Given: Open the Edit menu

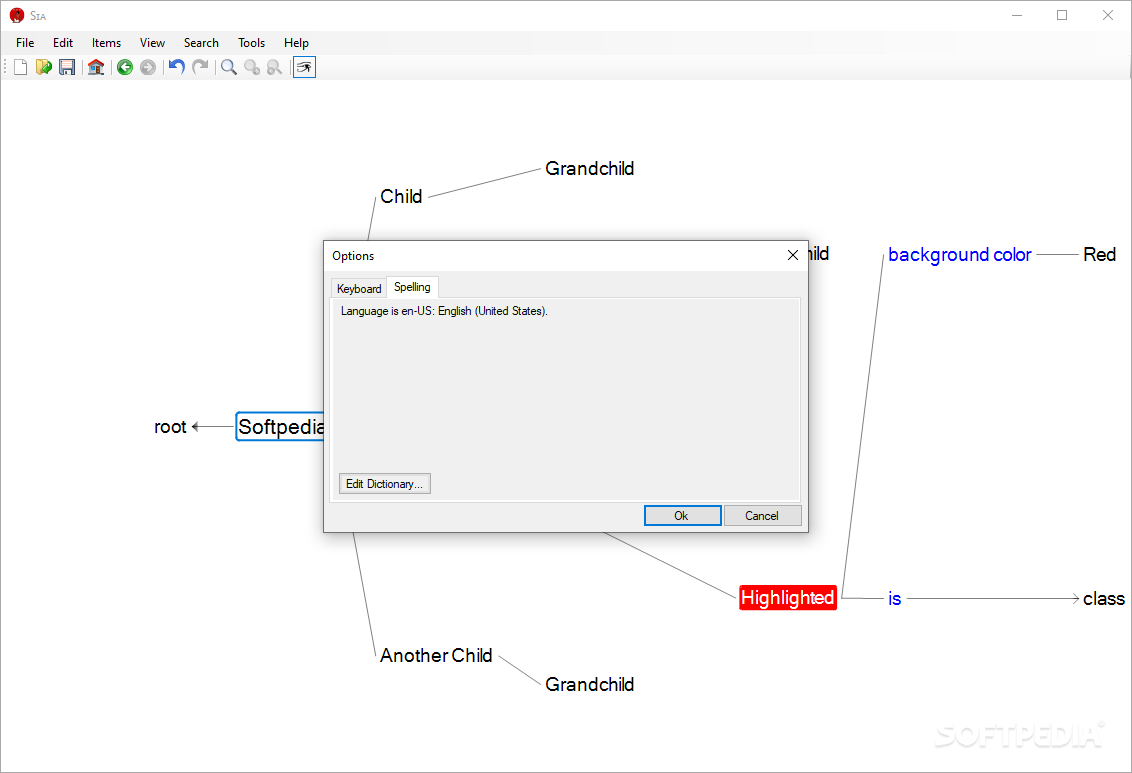Looking at the screenshot, I should (63, 43).
